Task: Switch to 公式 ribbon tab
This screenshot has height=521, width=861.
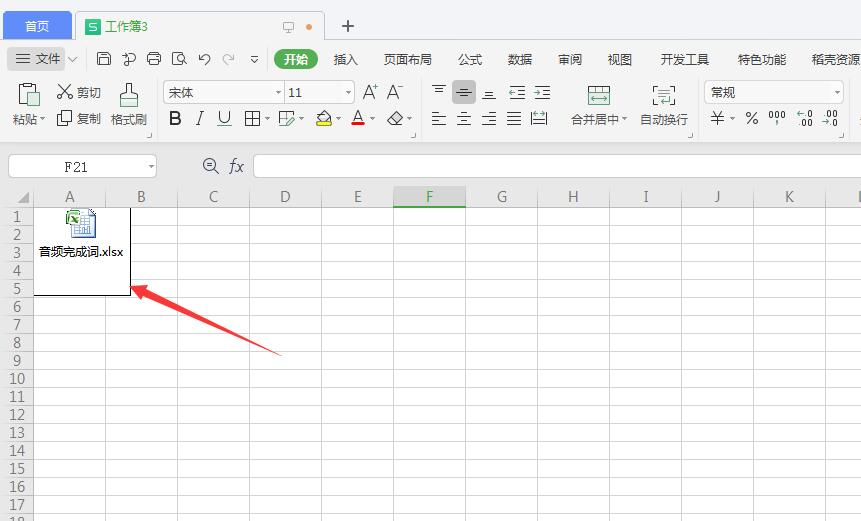Action: click(470, 59)
